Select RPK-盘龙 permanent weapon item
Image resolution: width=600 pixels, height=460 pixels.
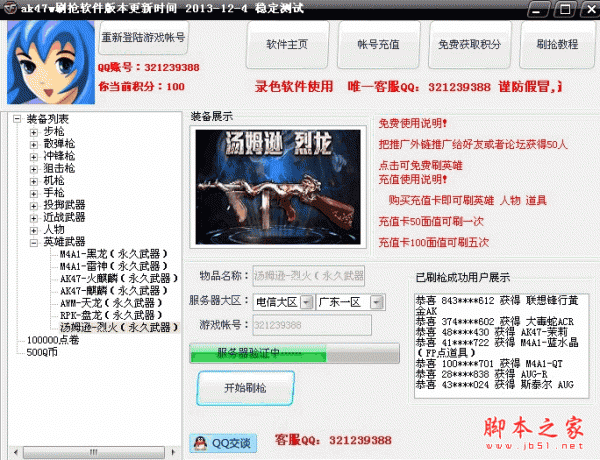(111, 315)
